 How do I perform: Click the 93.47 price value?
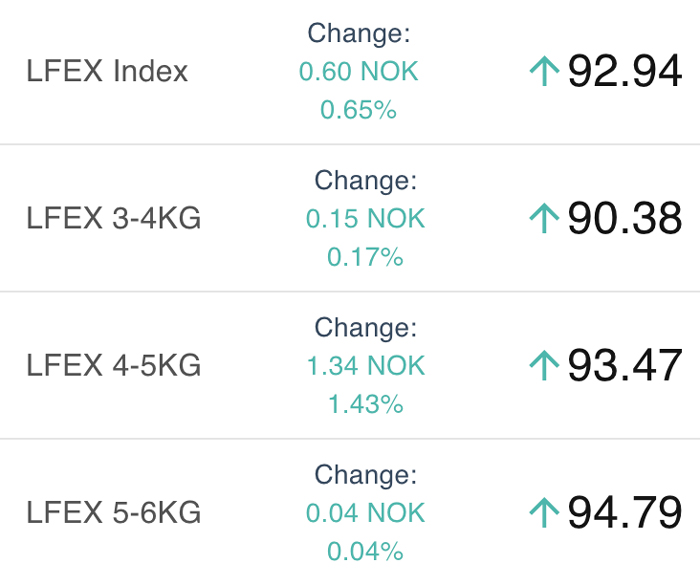(x=625, y=365)
